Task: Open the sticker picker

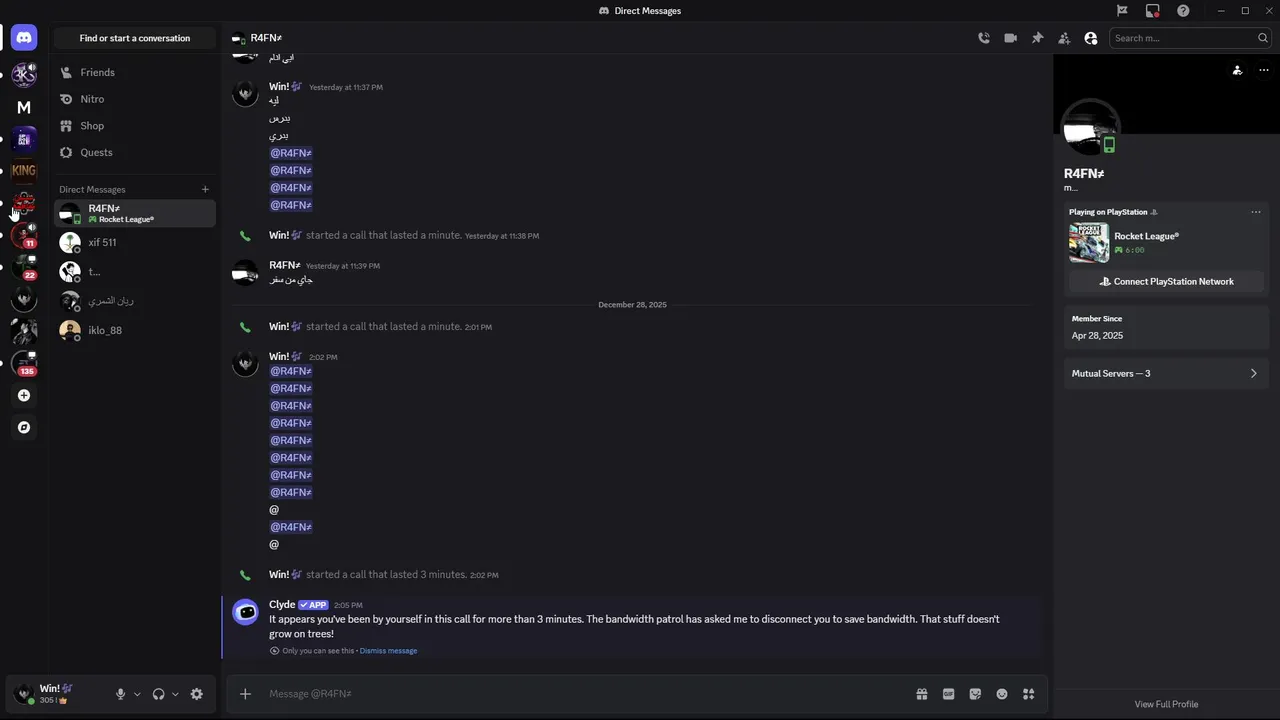Action: (975, 694)
